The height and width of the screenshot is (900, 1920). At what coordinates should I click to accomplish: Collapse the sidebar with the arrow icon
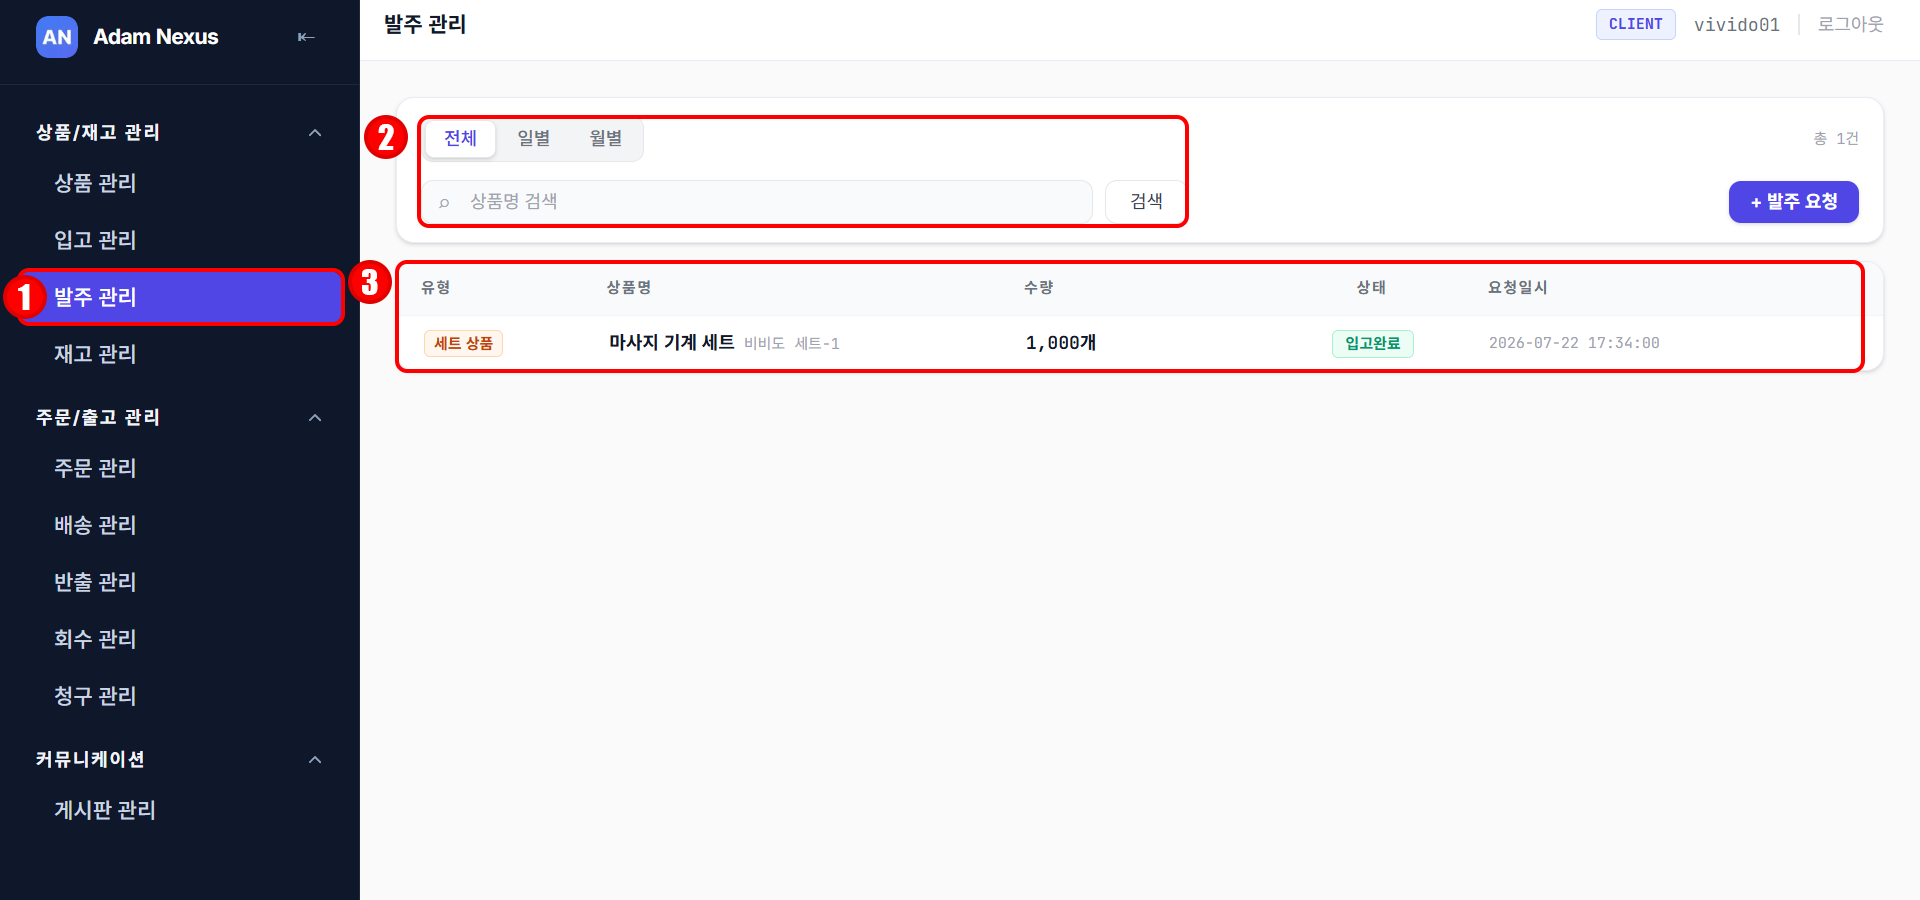click(306, 37)
